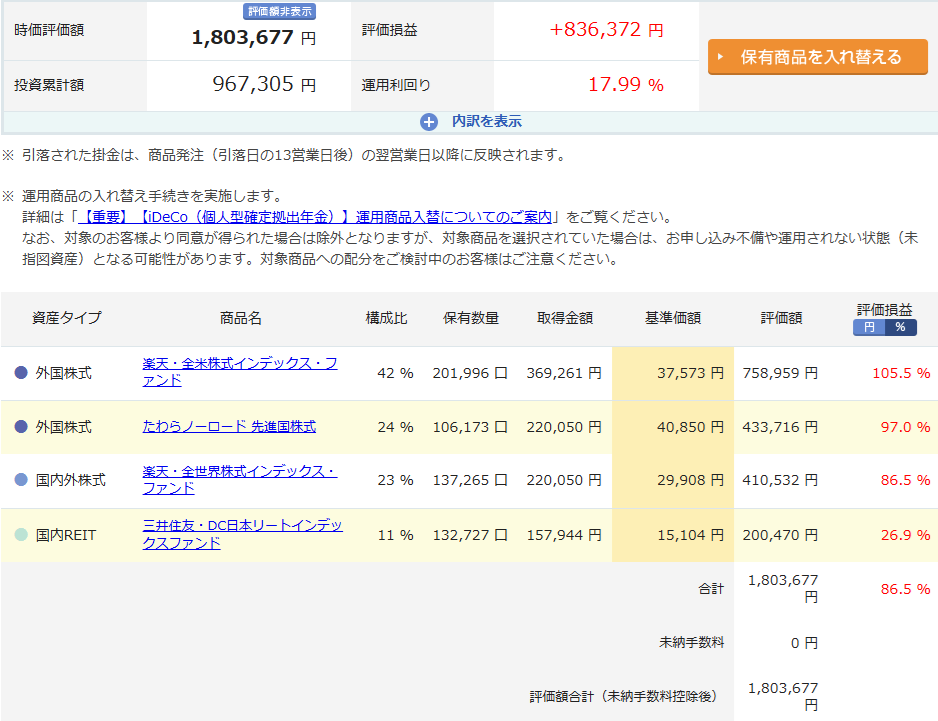Viewport: 938px width, 721px height.
Task: Toggle the 評価額非表示 badge
Action: [280, 12]
